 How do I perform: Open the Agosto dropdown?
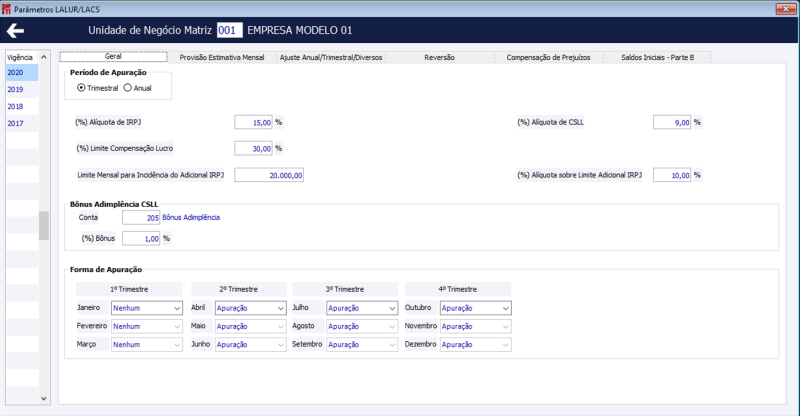[362, 326]
